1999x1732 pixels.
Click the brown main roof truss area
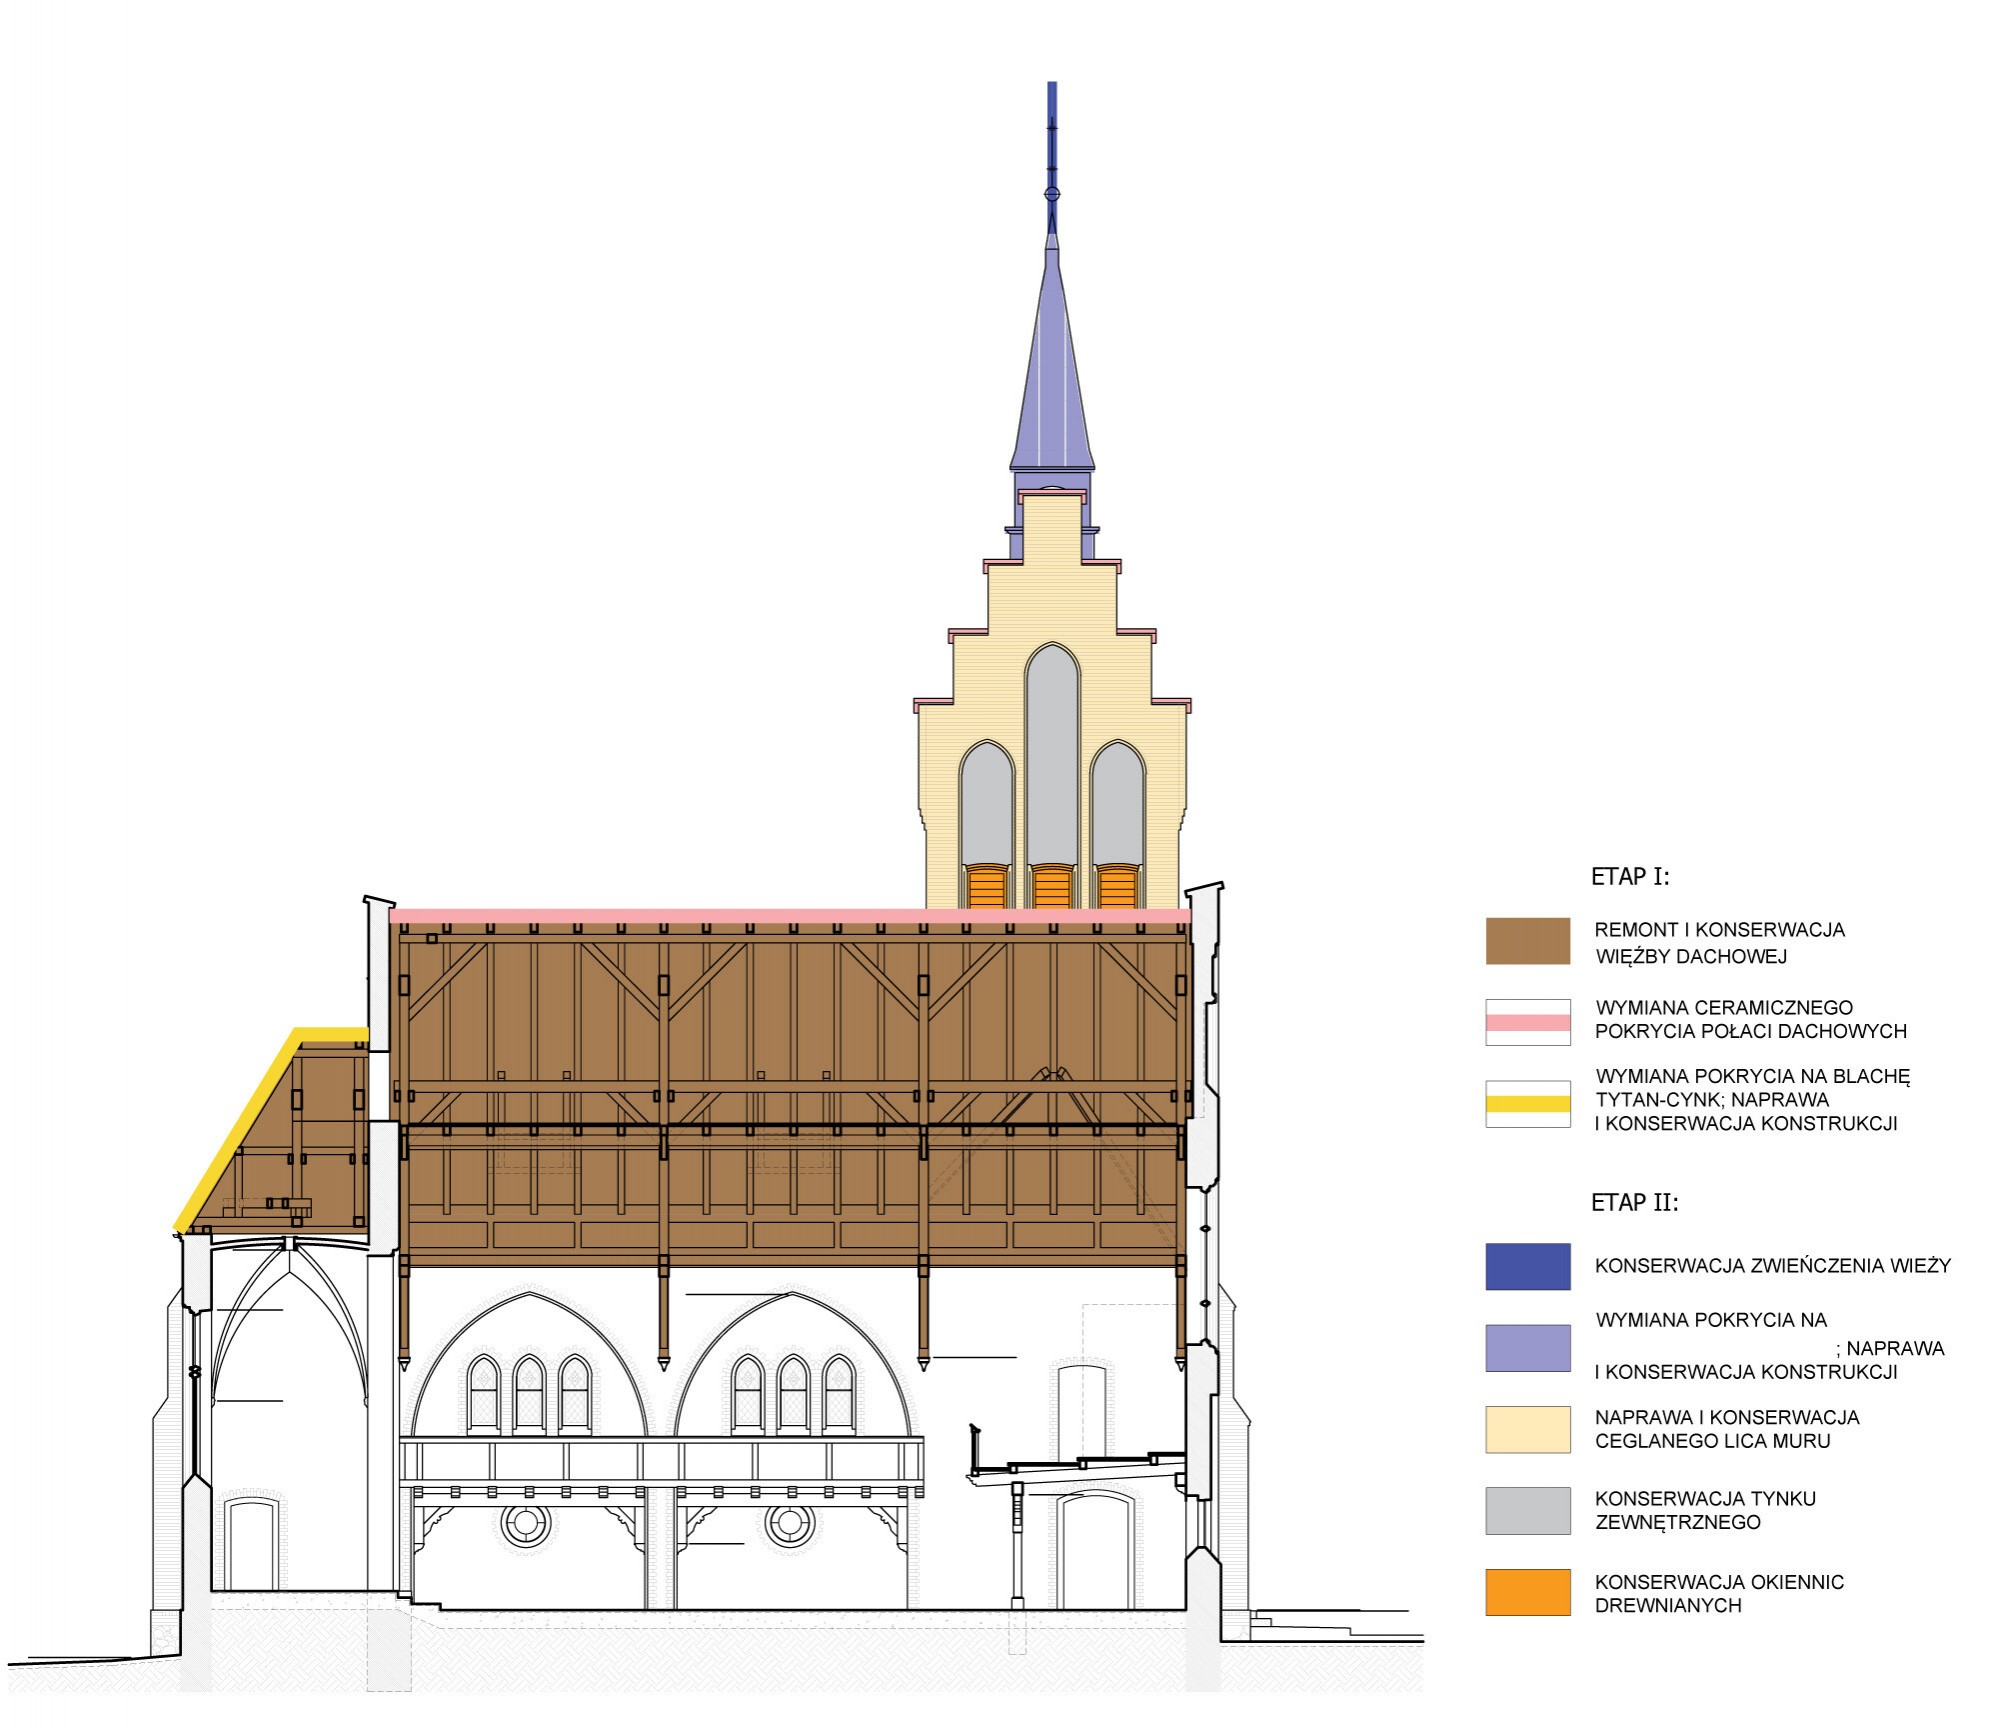(x=790, y=1095)
